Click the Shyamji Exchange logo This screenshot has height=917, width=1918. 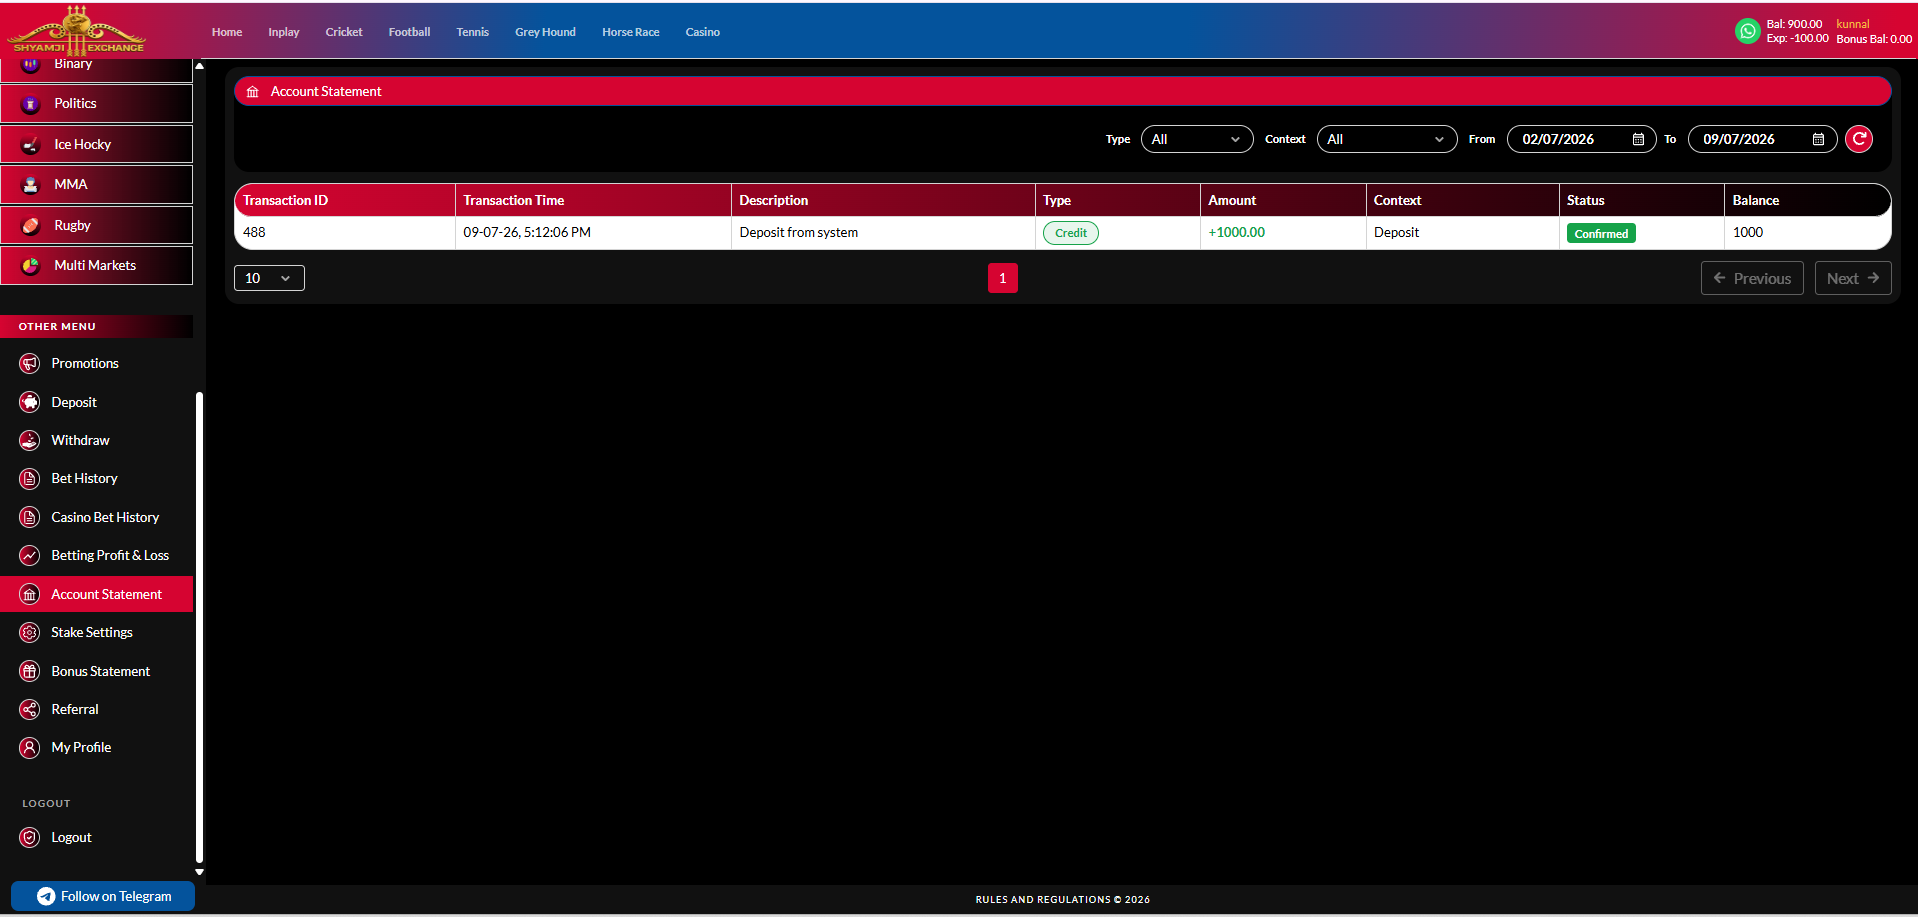77,30
